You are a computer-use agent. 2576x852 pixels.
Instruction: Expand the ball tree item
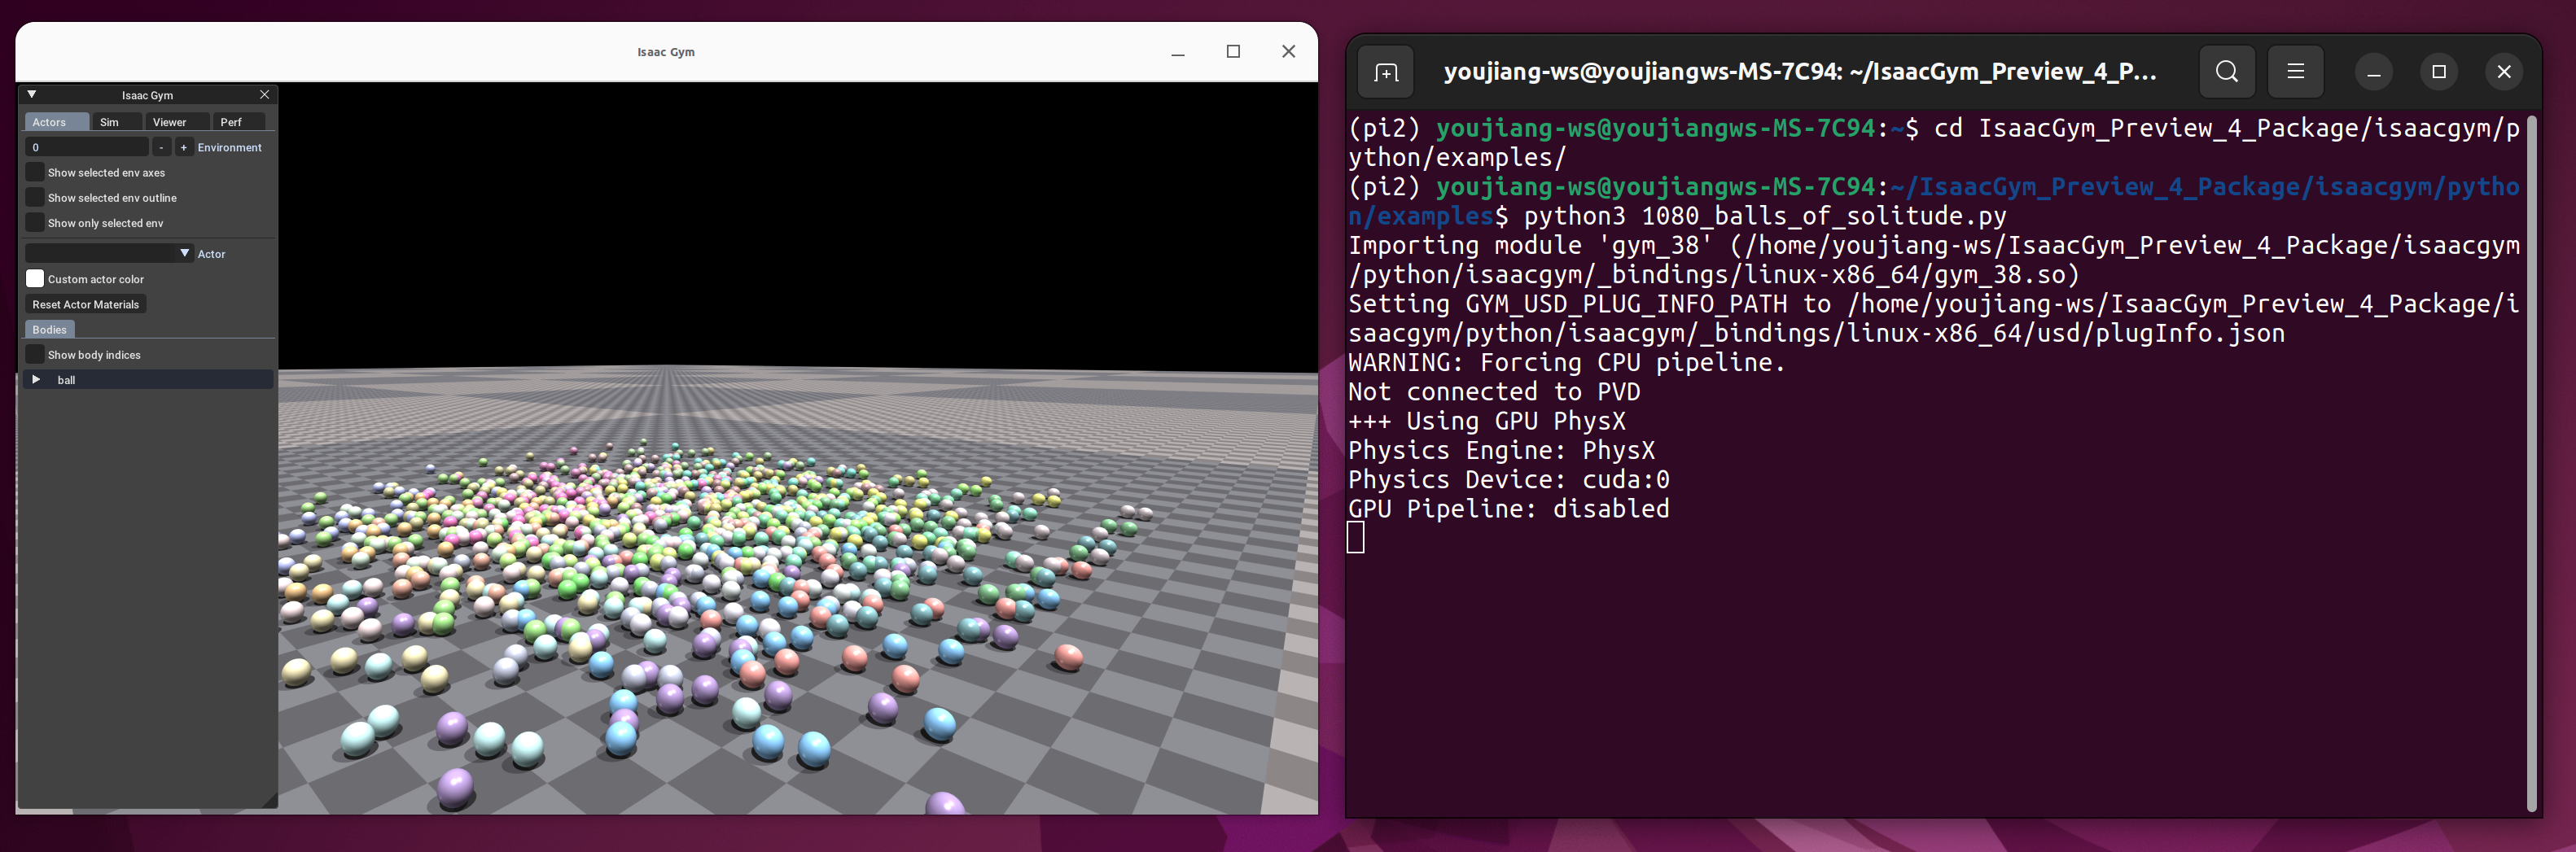point(36,379)
